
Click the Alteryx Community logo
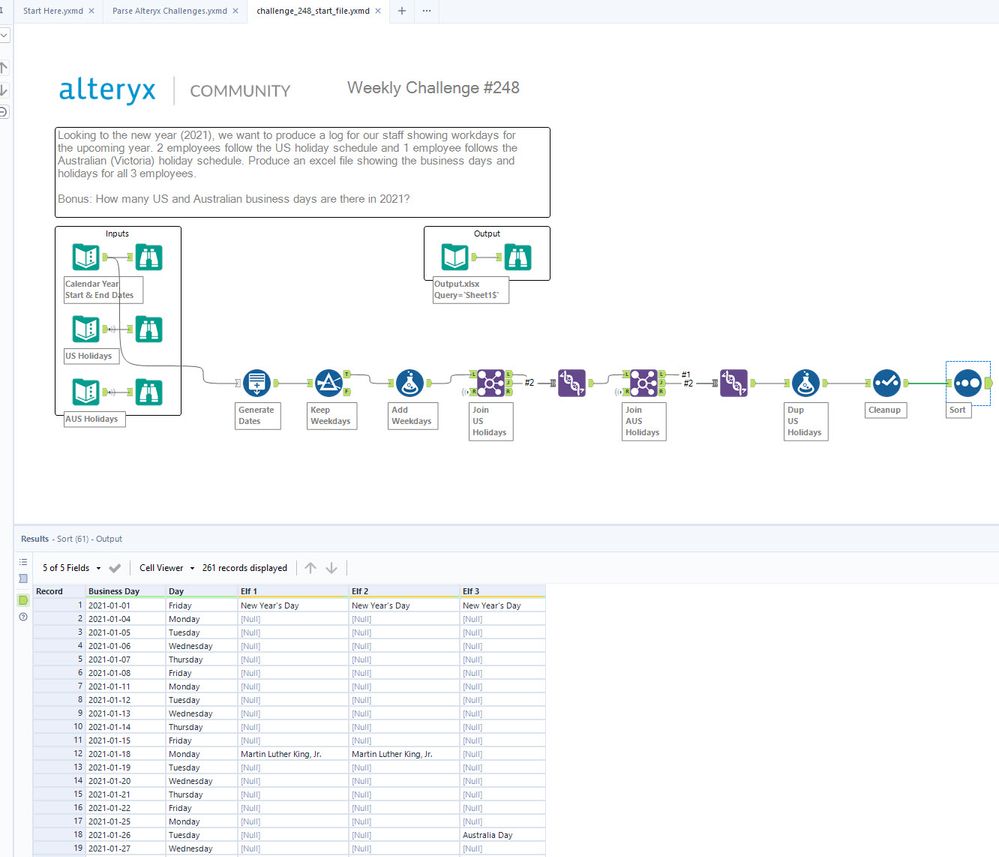pyautogui.click(x=174, y=90)
